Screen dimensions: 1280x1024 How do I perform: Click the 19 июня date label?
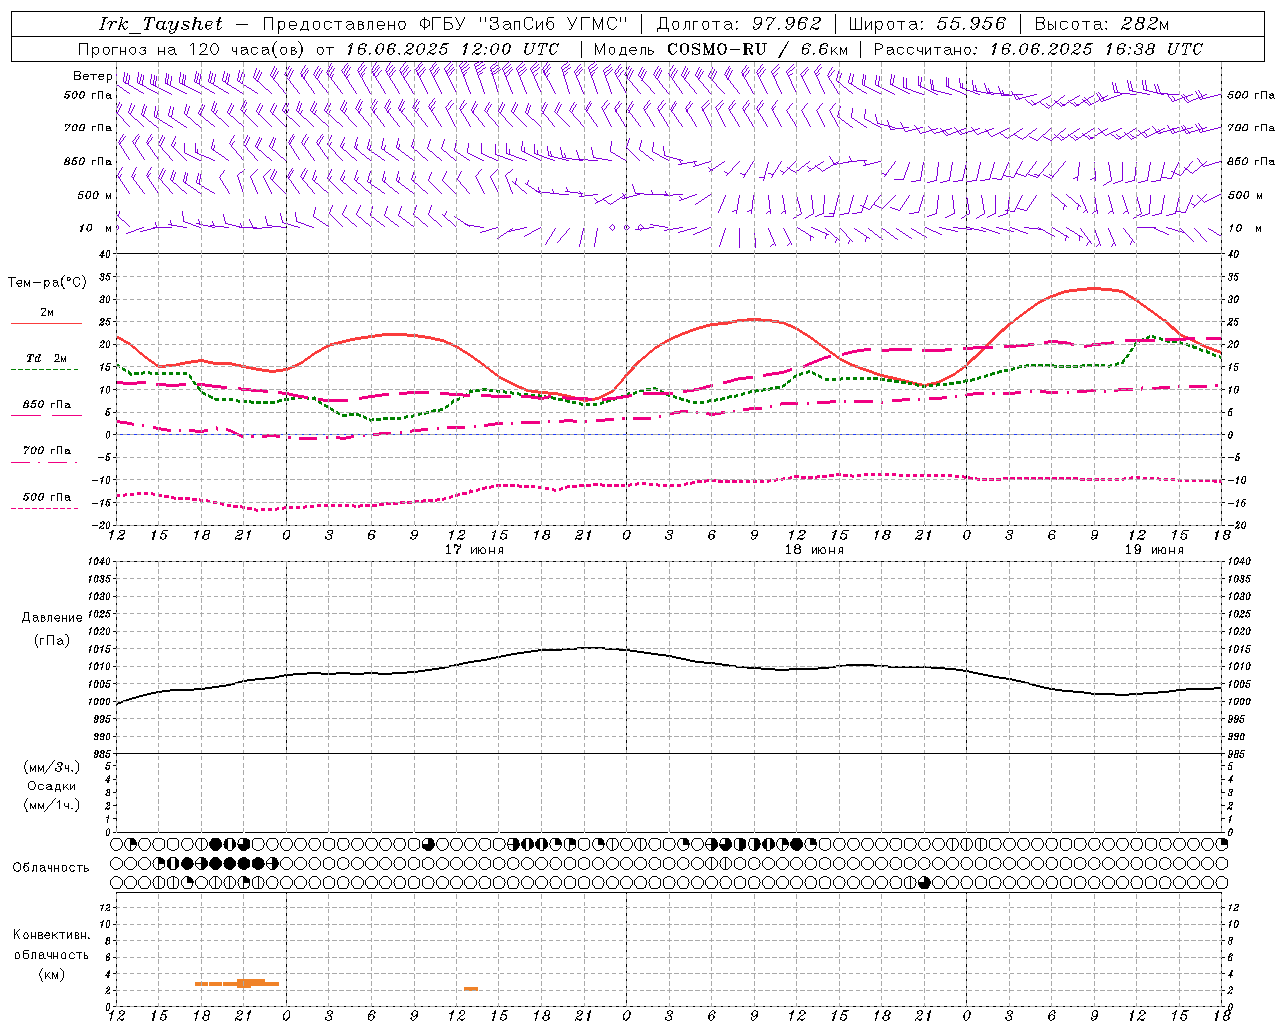1154,550
